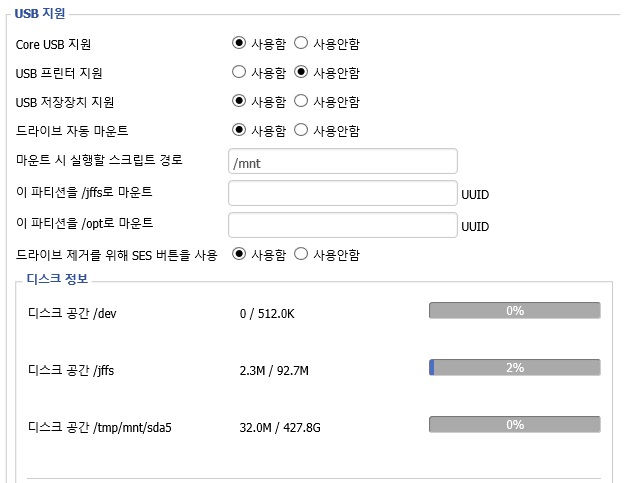Click the 32.0M / 427.8G sda5 size text
The image size is (626, 483).
280,428
